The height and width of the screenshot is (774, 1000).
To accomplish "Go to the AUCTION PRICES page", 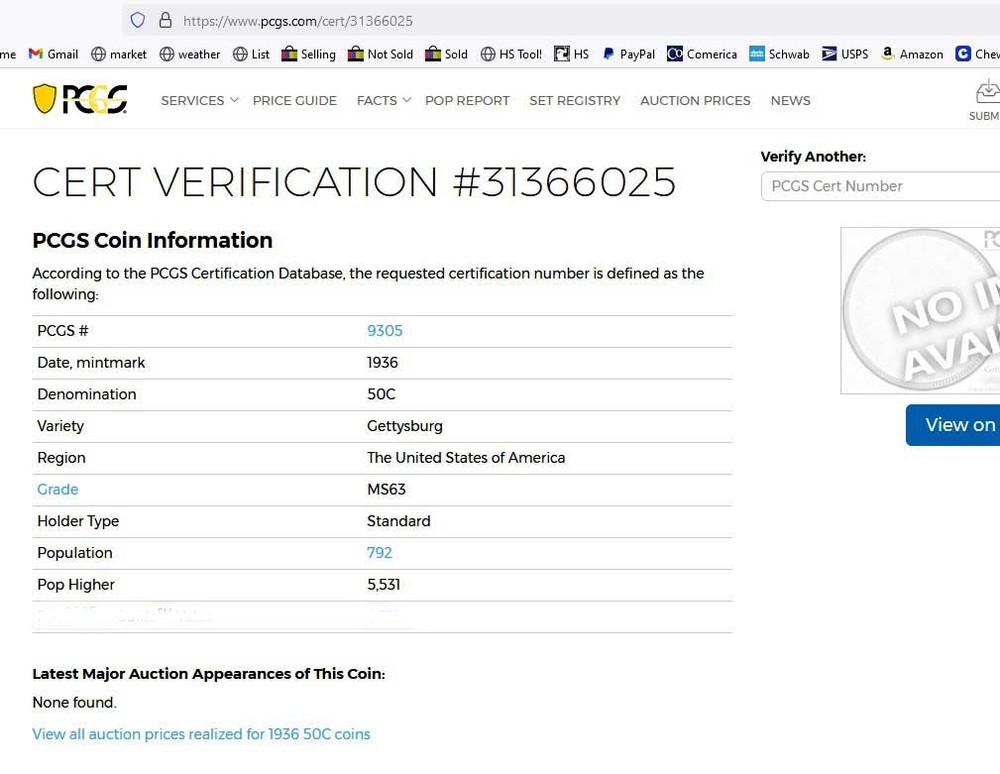I will coord(695,100).
